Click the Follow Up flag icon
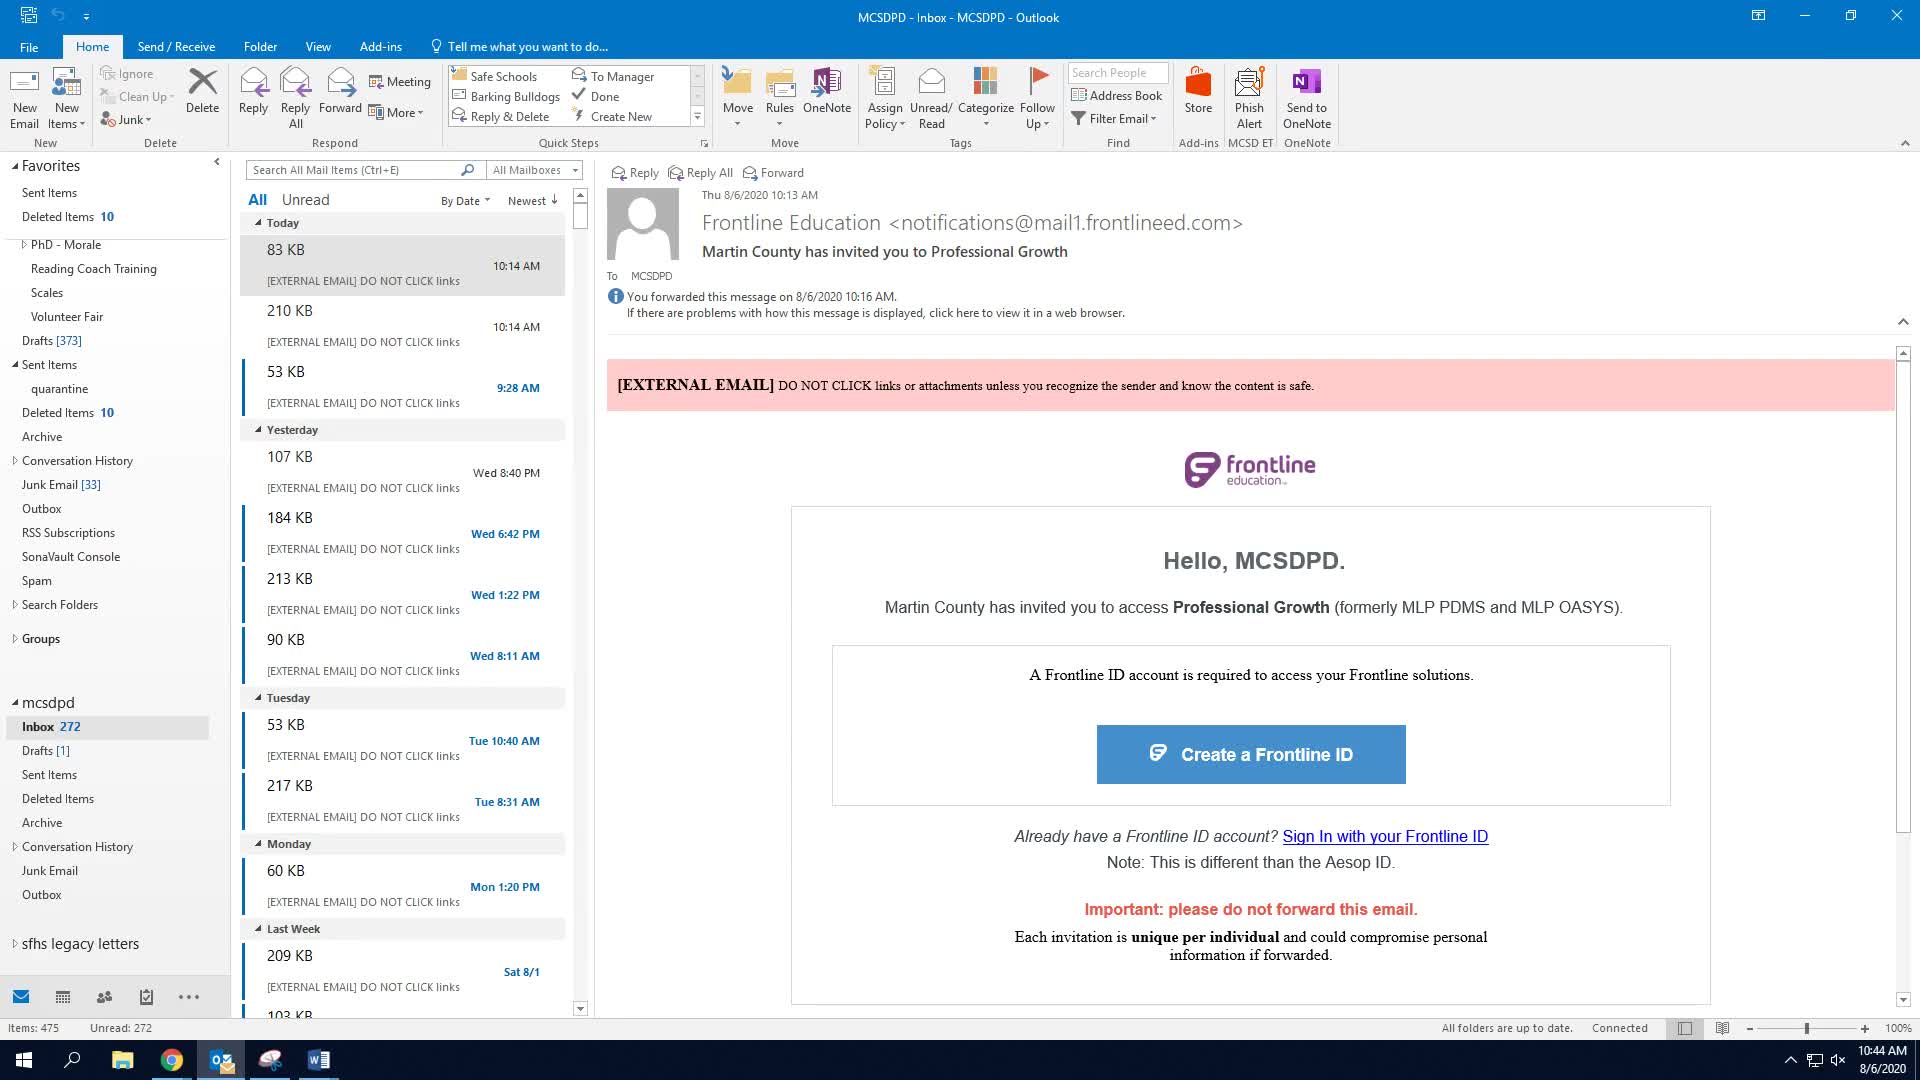 coord(1037,99)
